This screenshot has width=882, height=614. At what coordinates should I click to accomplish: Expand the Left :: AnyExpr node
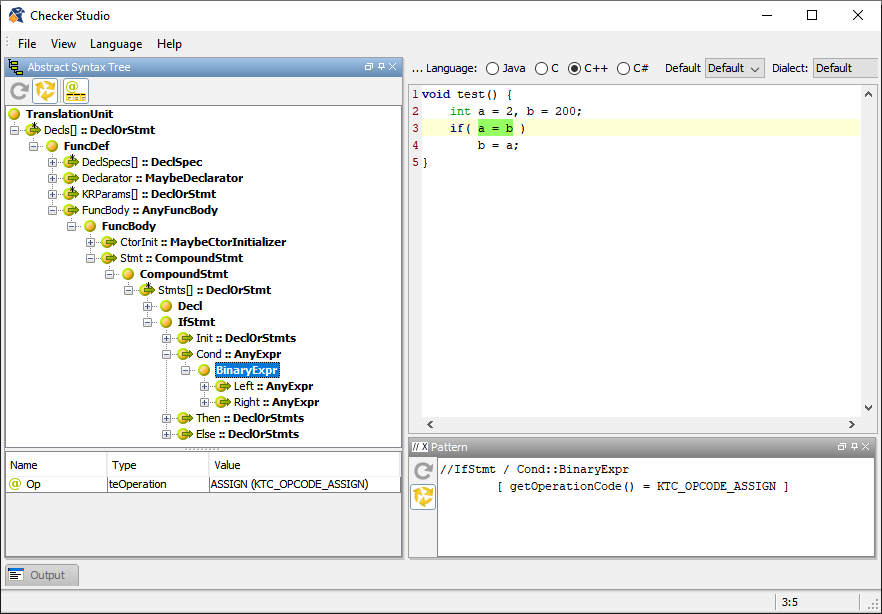(x=205, y=387)
